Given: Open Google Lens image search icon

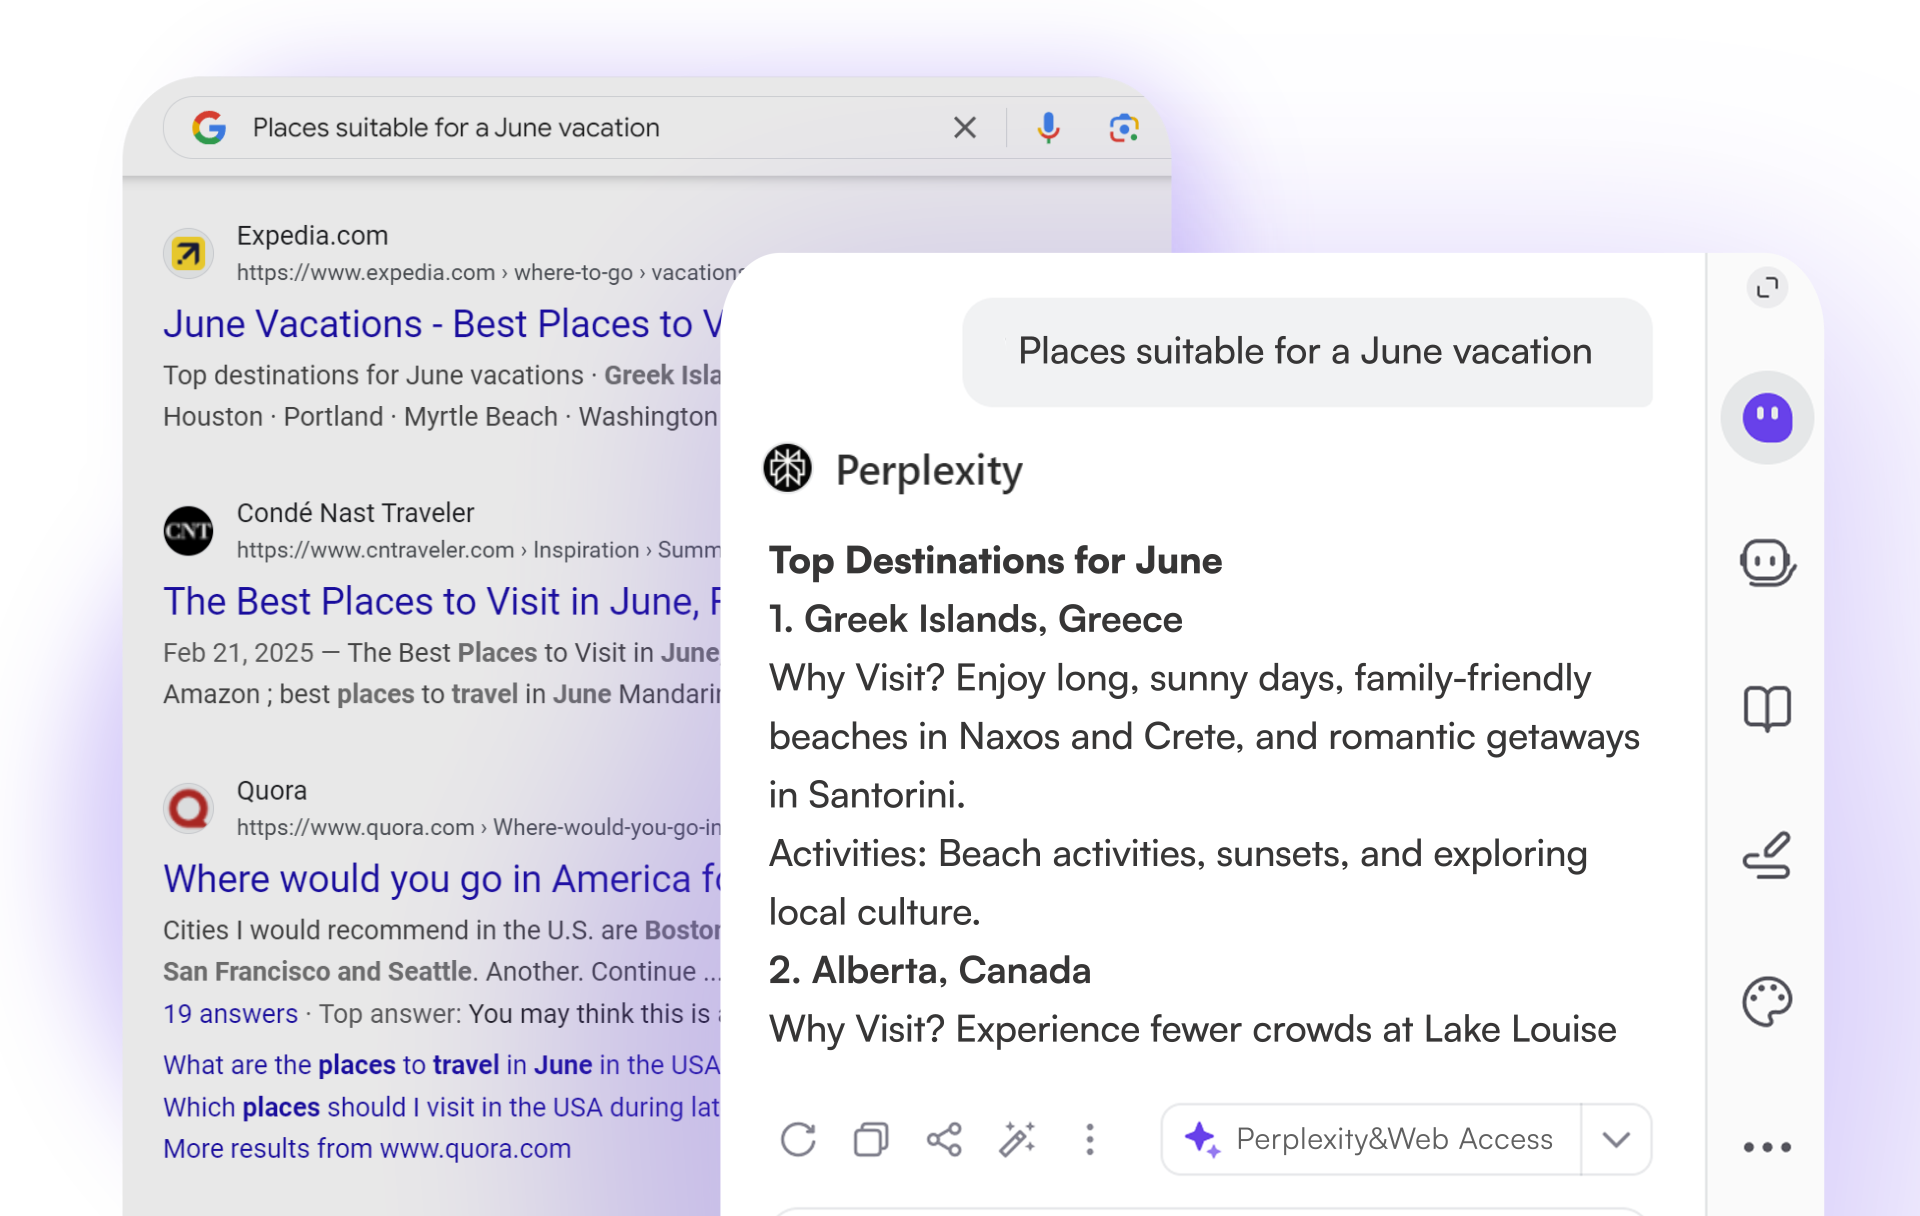Looking at the screenshot, I should point(1123,128).
